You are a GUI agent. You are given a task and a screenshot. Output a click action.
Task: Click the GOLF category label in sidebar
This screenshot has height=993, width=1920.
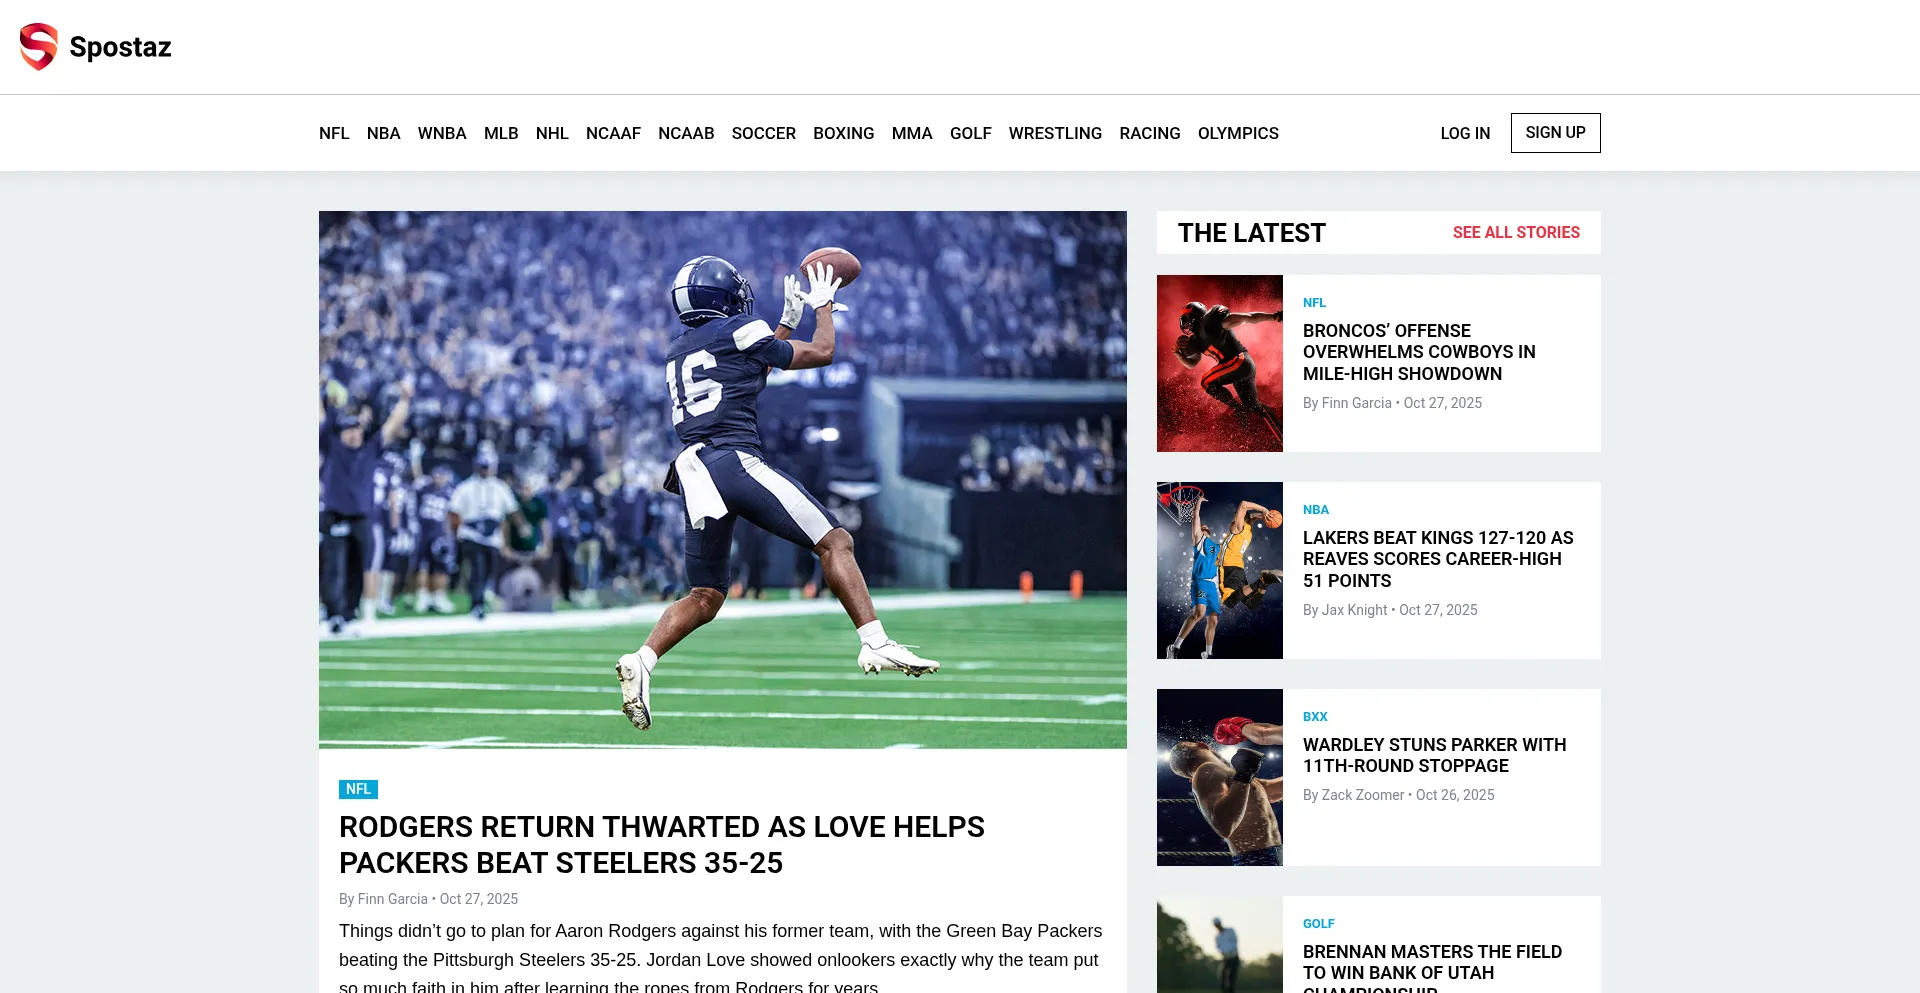pyautogui.click(x=1318, y=923)
